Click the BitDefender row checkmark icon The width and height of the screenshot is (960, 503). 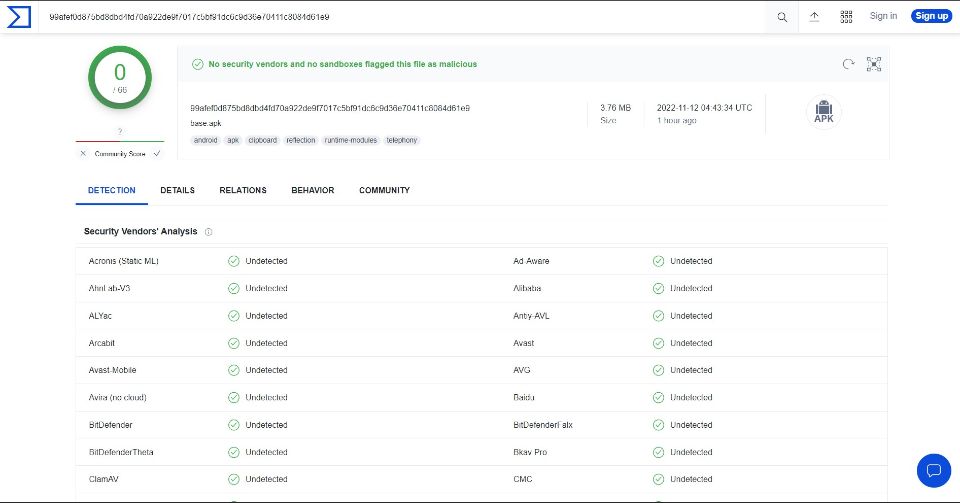click(x=234, y=425)
